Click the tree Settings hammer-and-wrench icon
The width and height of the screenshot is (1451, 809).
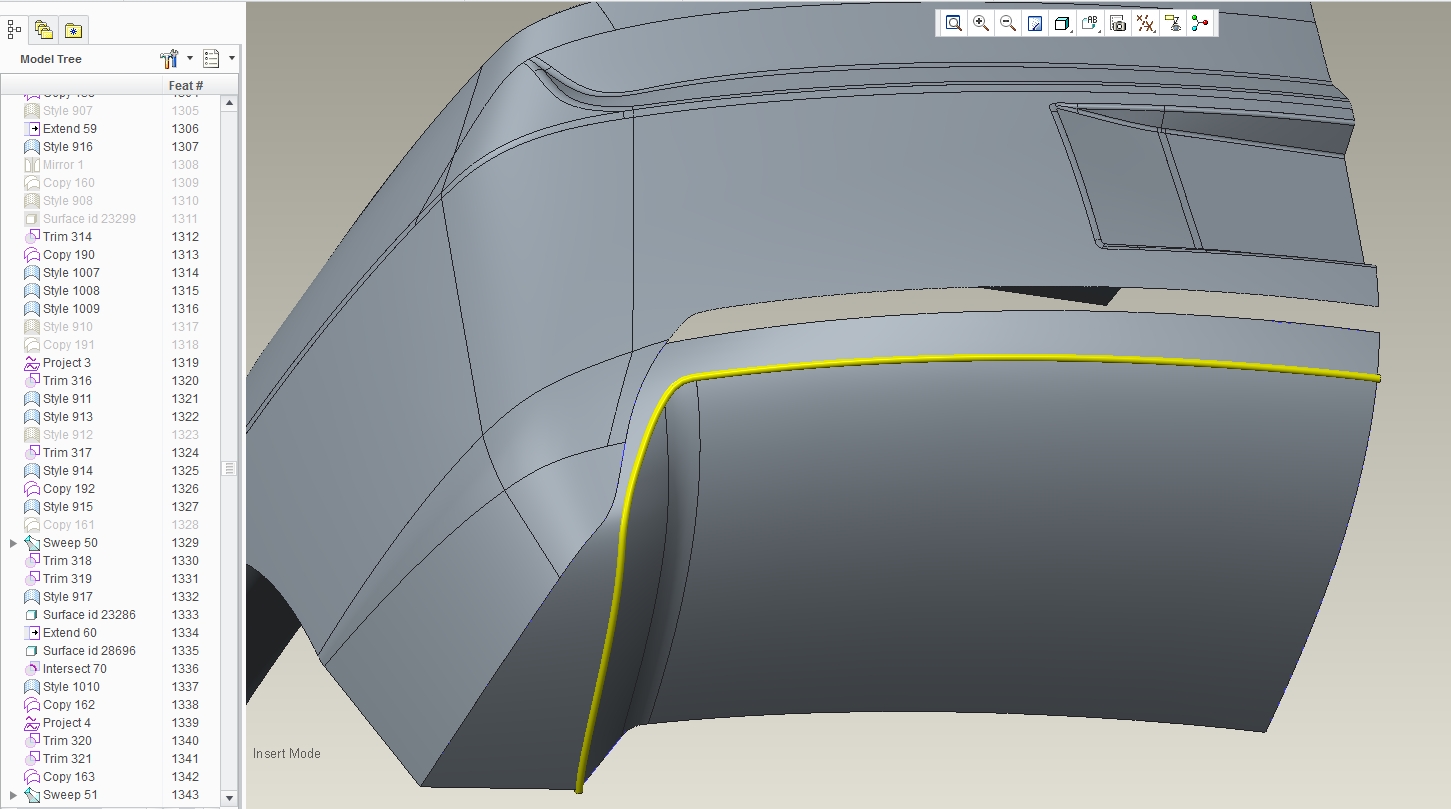click(x=169, y=59)
